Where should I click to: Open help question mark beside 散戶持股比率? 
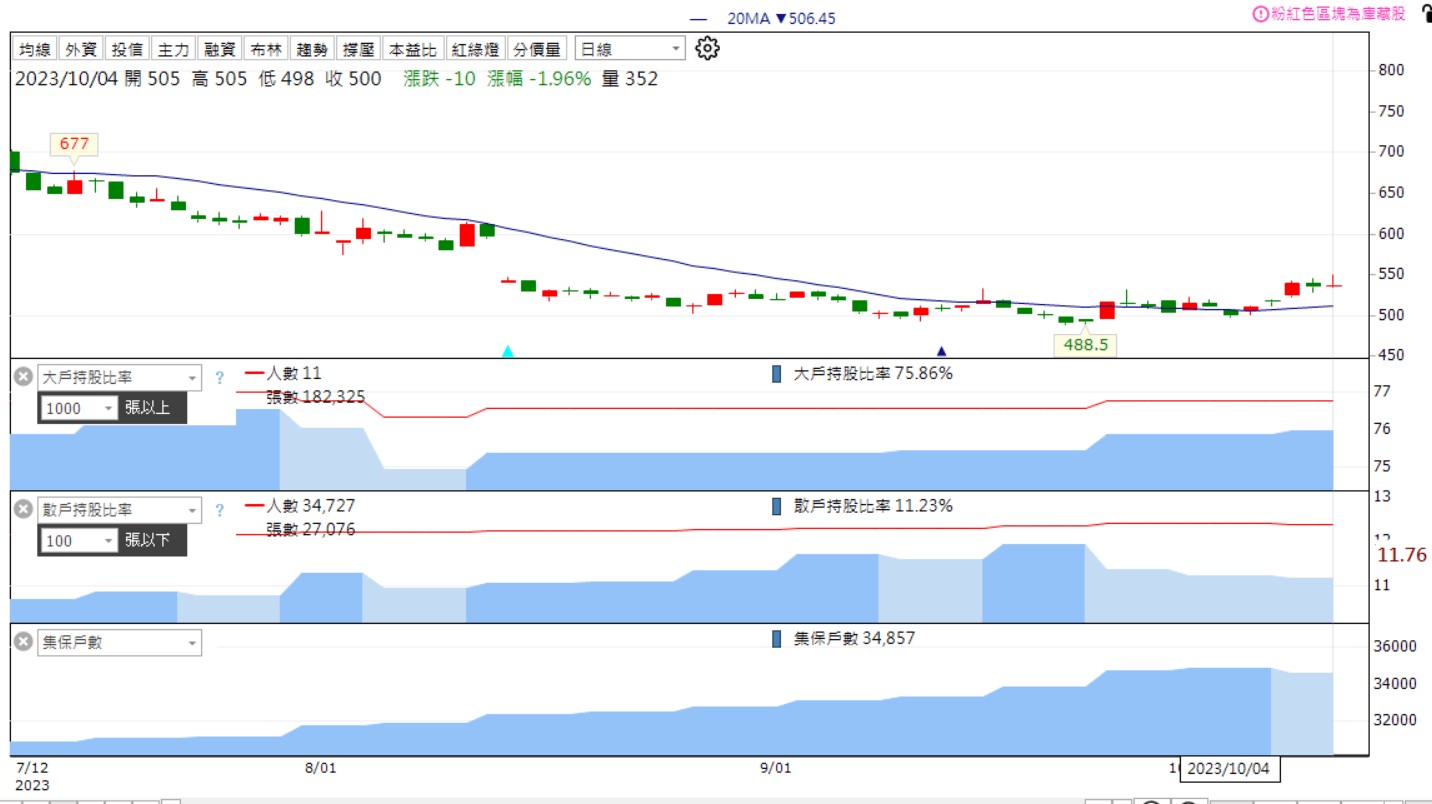point(220,510)
